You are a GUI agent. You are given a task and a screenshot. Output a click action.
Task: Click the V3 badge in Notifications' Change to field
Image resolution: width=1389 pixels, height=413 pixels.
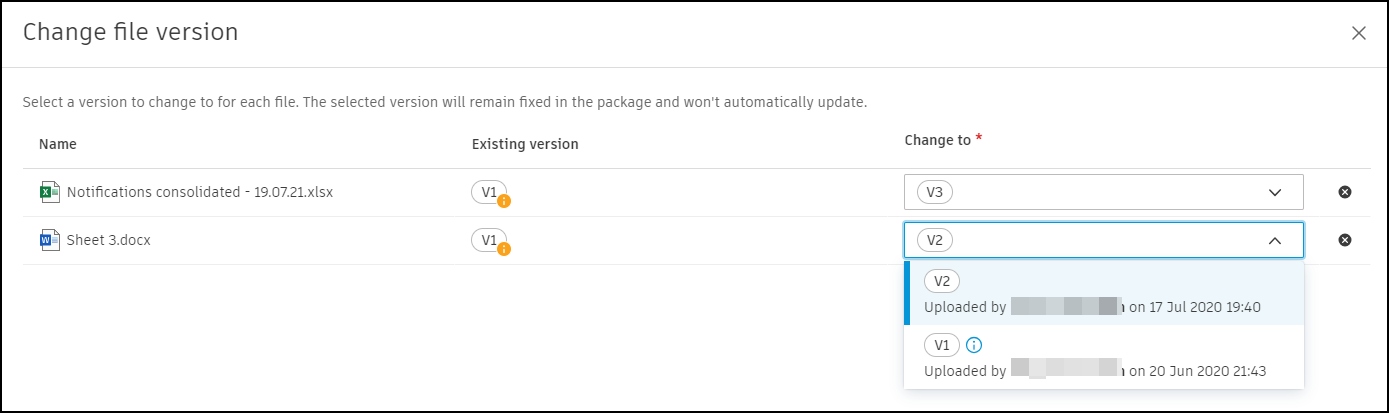click(934, 192)
